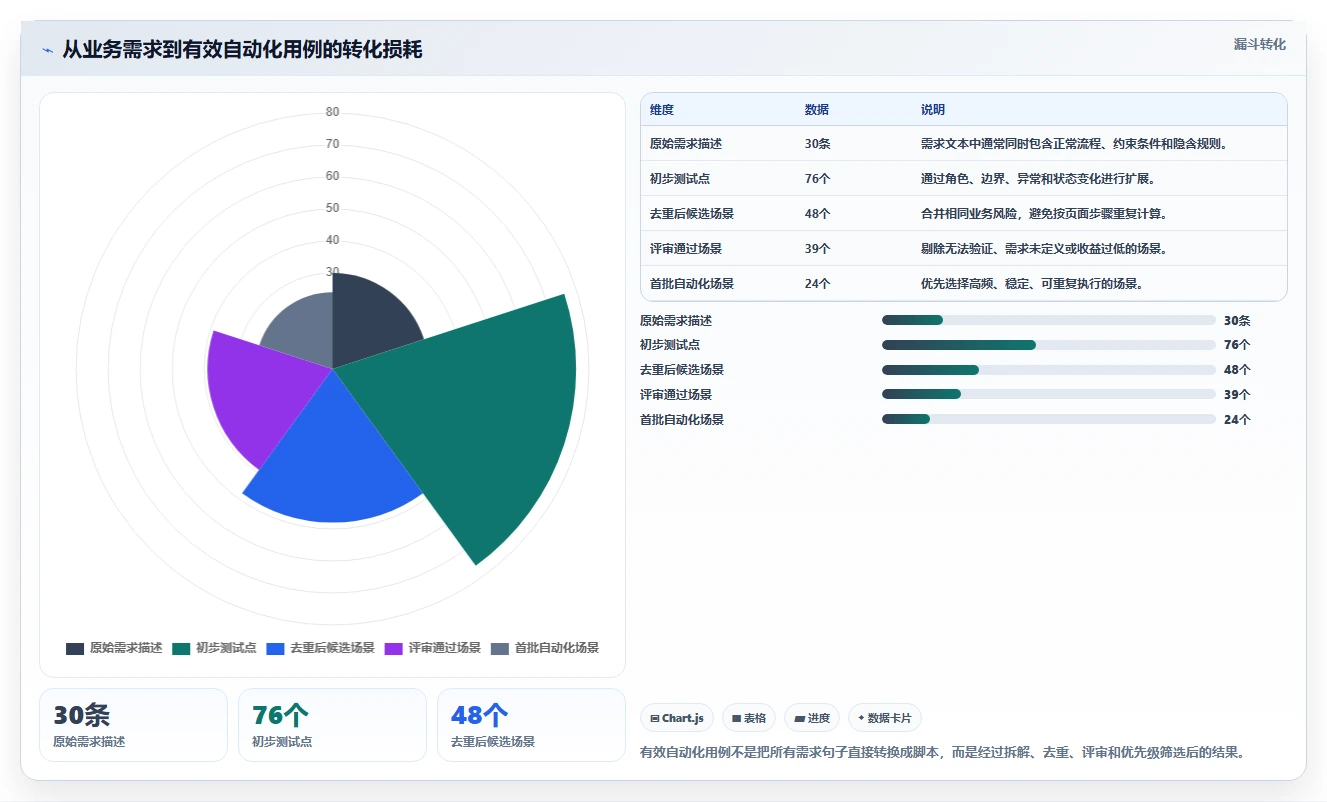Click the 去重后候选场景 progress bar
The width and height of the screenshot is (1327, 802).
pos(1049,370)
